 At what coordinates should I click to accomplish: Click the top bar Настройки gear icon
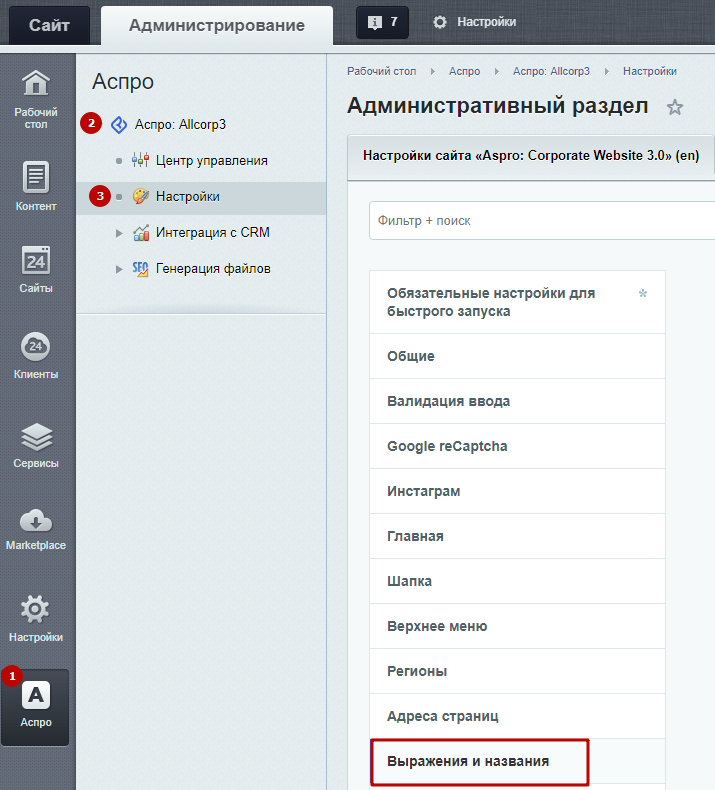[440, 22]
